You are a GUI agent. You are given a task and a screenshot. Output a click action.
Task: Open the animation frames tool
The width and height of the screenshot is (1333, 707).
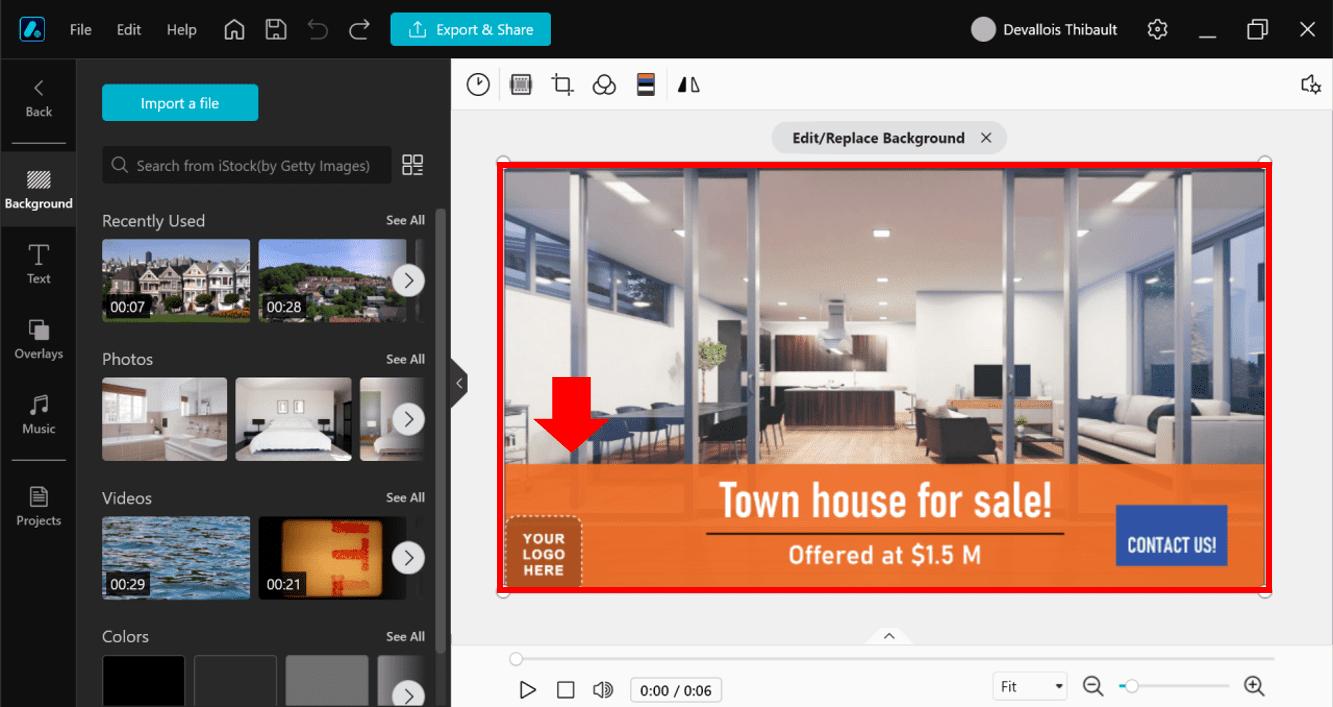[x=521, y=84]
